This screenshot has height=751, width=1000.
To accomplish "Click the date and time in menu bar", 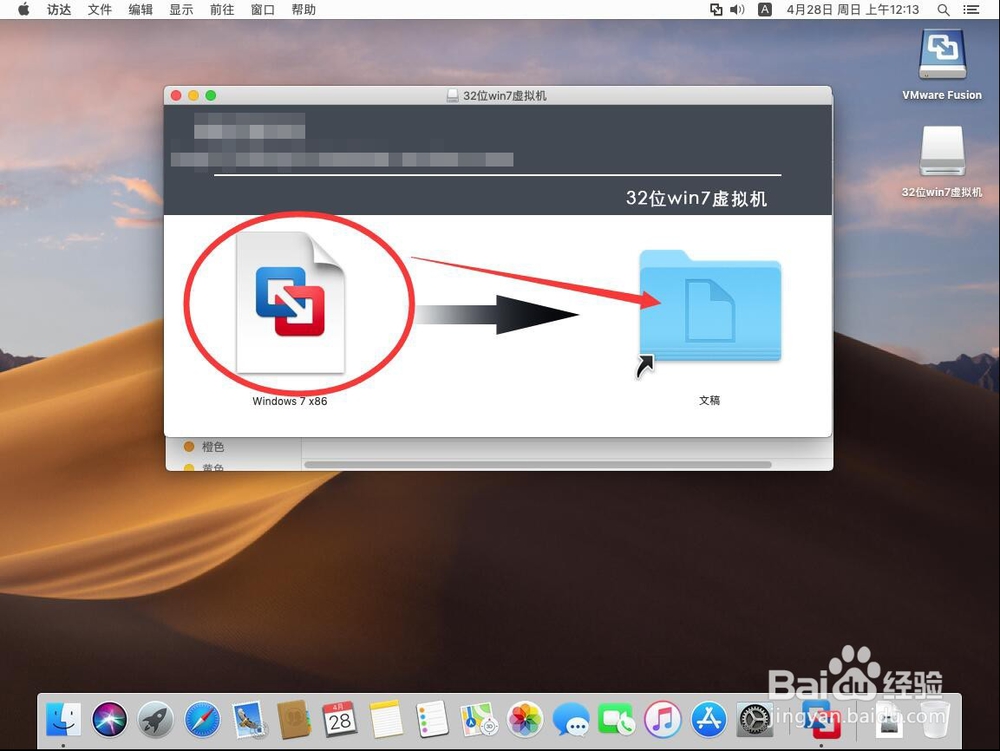I will (853, 10).
